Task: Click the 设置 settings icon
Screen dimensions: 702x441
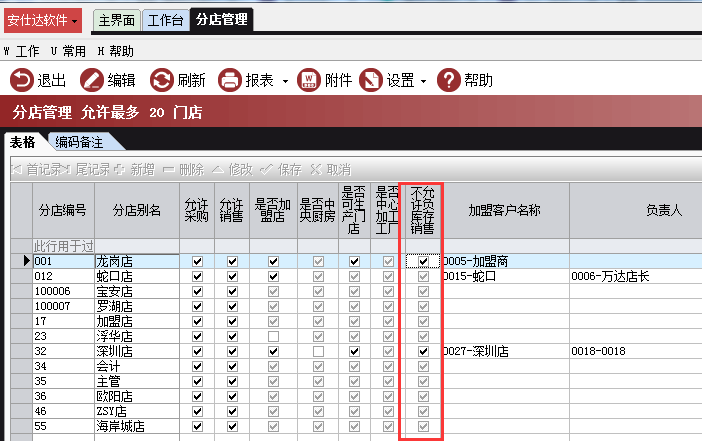Action: point(371,80)
